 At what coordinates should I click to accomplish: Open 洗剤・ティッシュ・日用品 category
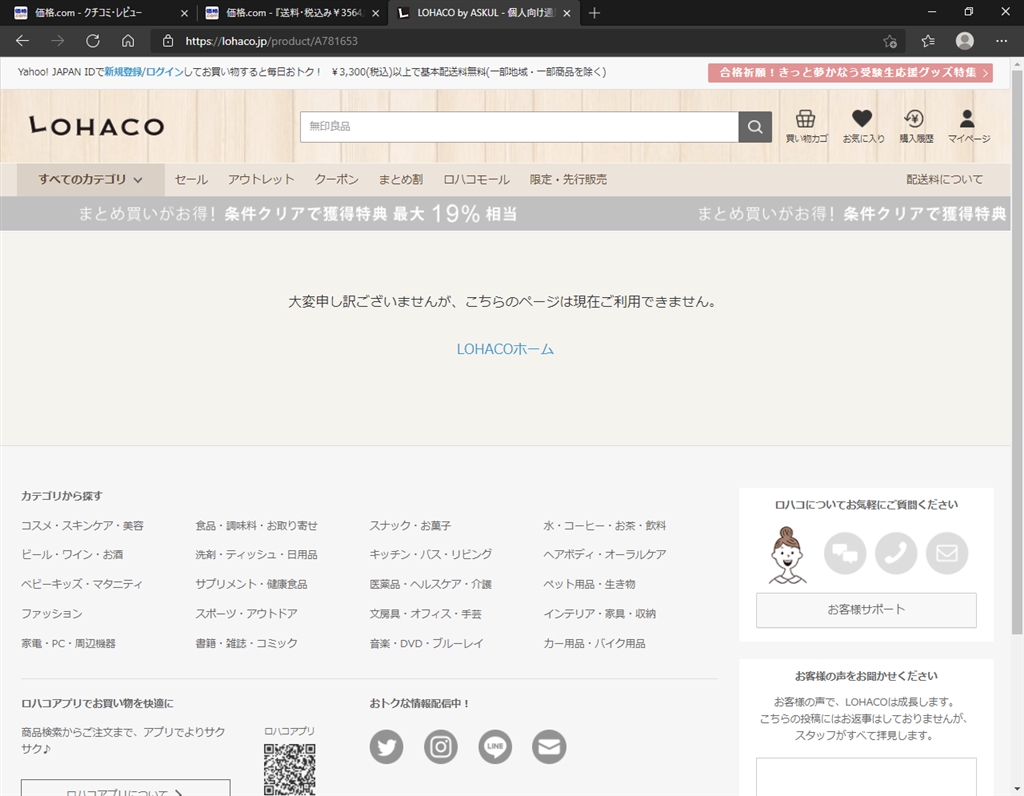click(x=256, y=554)
